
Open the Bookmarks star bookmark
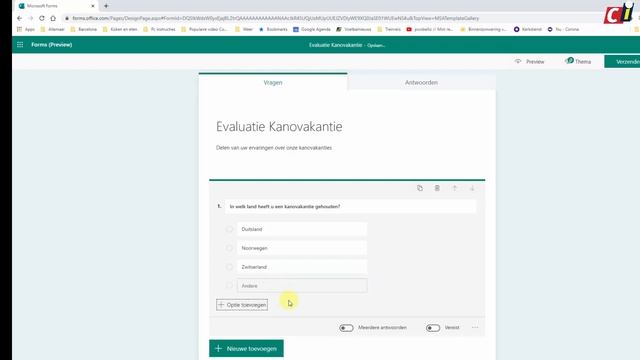click(273, 29)
